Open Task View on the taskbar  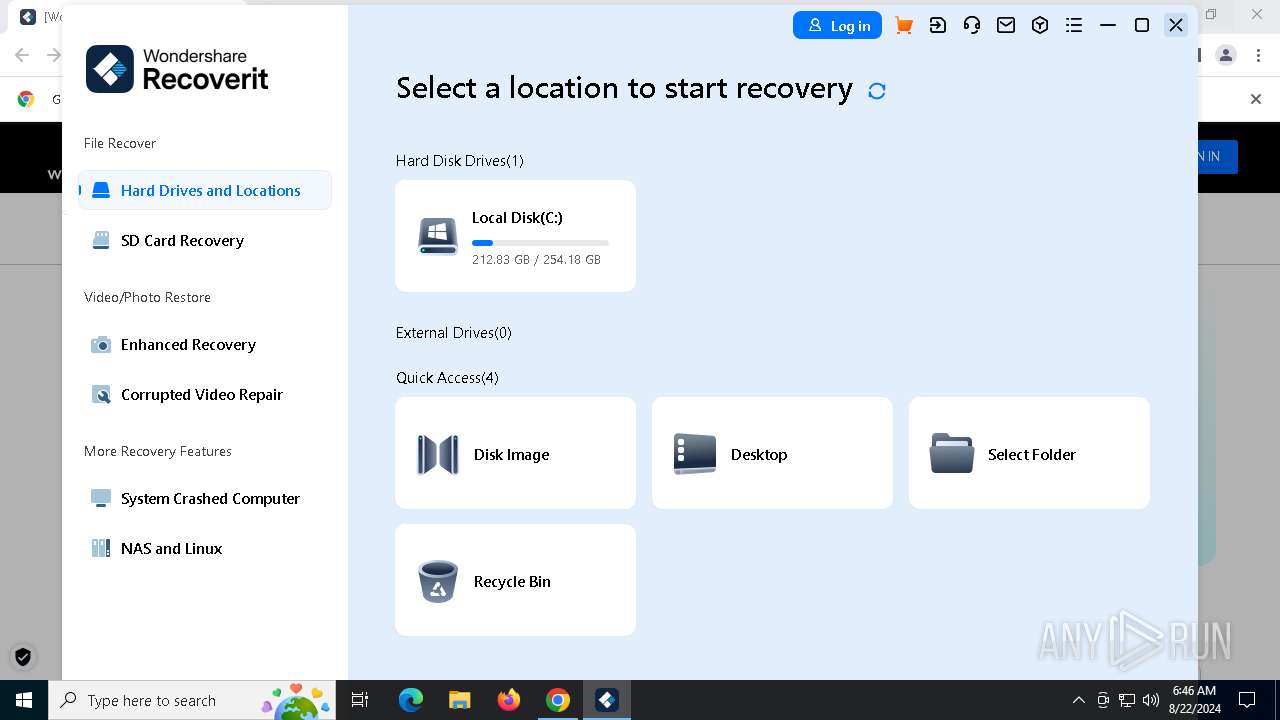coord(360,700)
